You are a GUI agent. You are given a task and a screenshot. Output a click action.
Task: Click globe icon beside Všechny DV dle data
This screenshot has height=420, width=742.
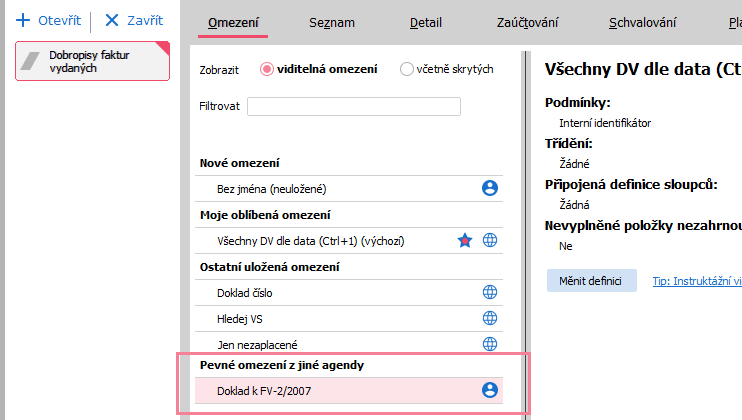[x=490, y=240]
